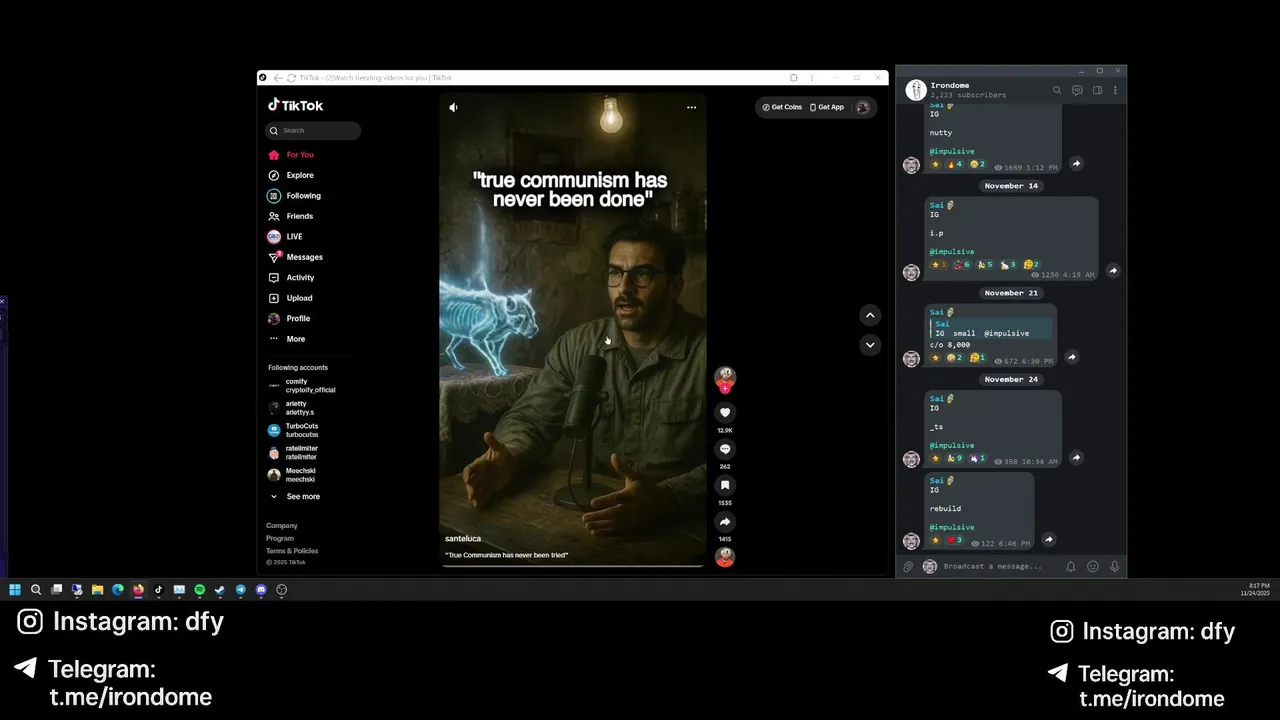The image size is (1280, 720).
Task: Go to Following feed
Action: coord(294,196)
